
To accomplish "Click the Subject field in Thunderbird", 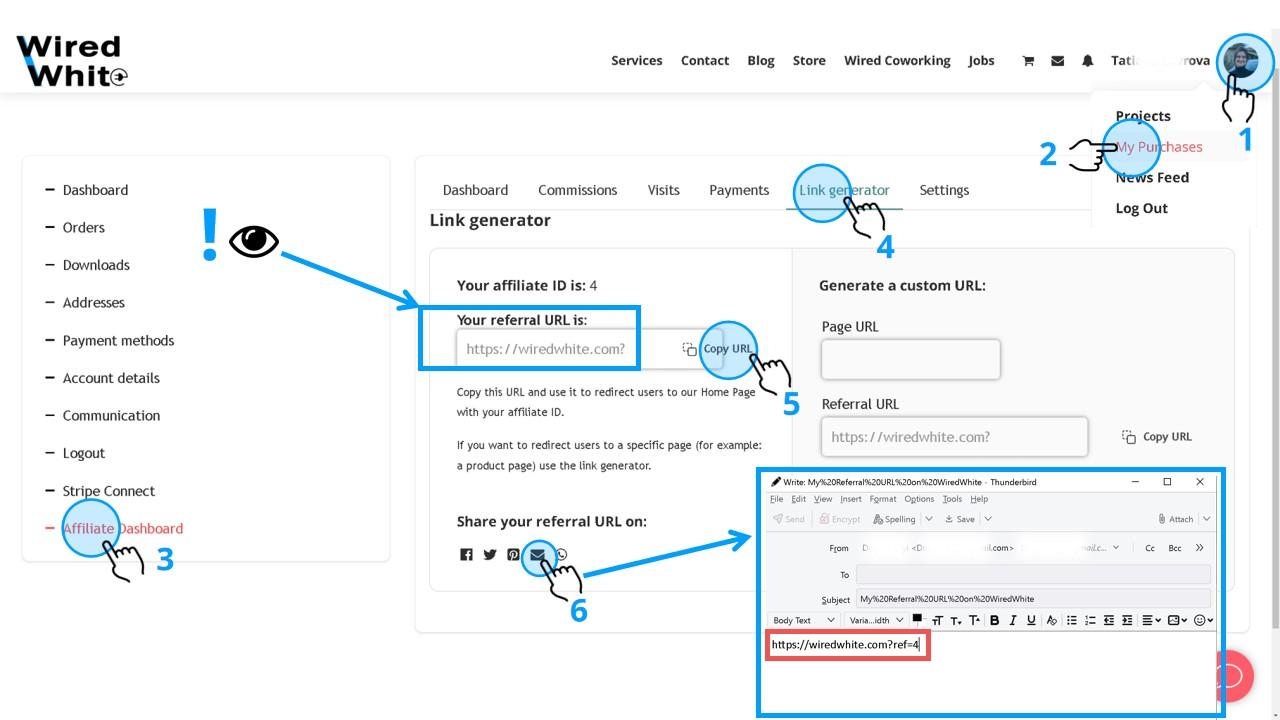I will point(1033,599).
